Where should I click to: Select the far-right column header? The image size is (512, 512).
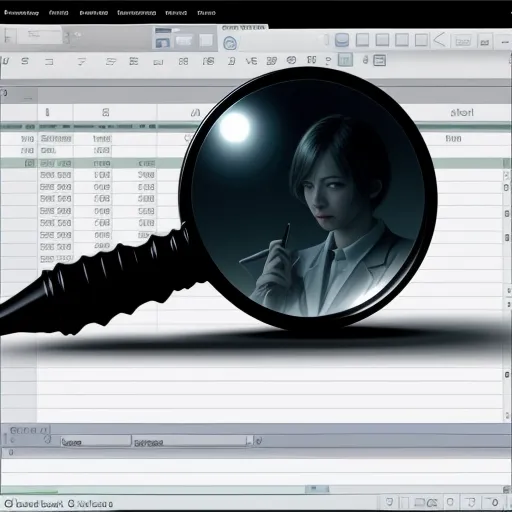tap(462, 113)
